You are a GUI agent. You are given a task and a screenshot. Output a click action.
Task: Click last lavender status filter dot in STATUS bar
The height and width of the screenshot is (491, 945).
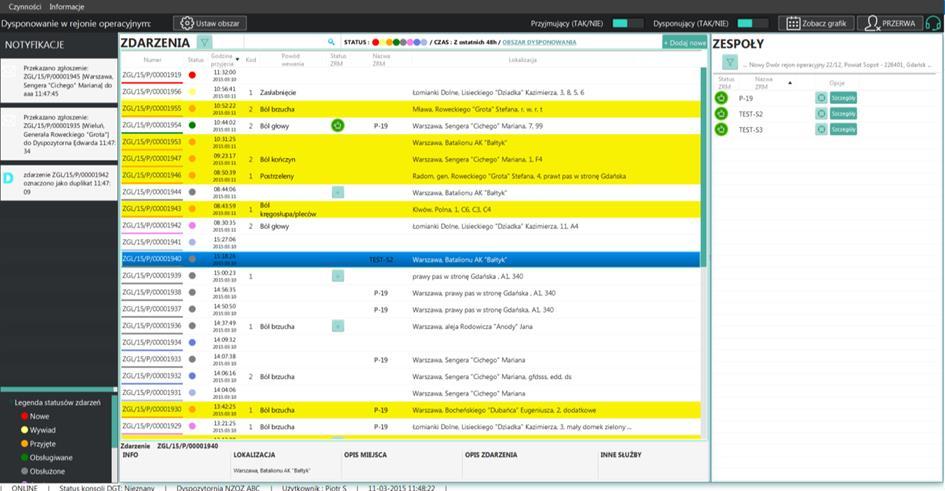point(424,42)
